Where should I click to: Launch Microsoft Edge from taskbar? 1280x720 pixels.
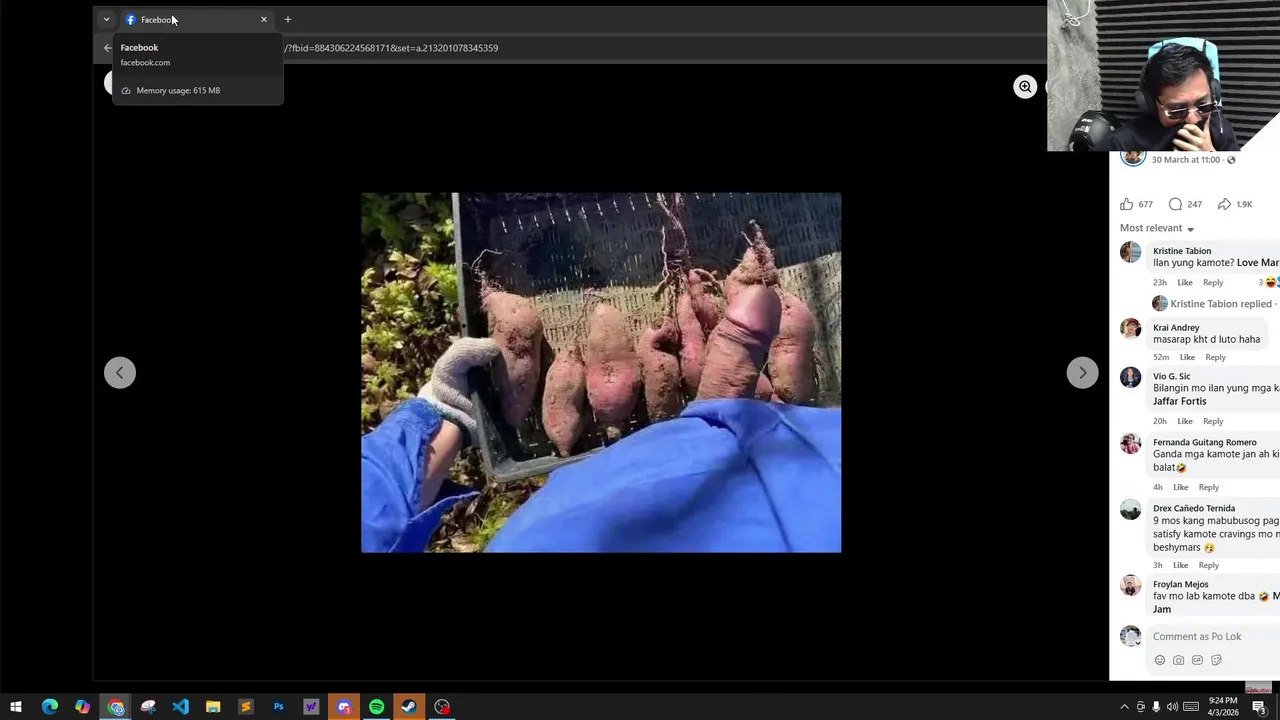tap(50, 707)
